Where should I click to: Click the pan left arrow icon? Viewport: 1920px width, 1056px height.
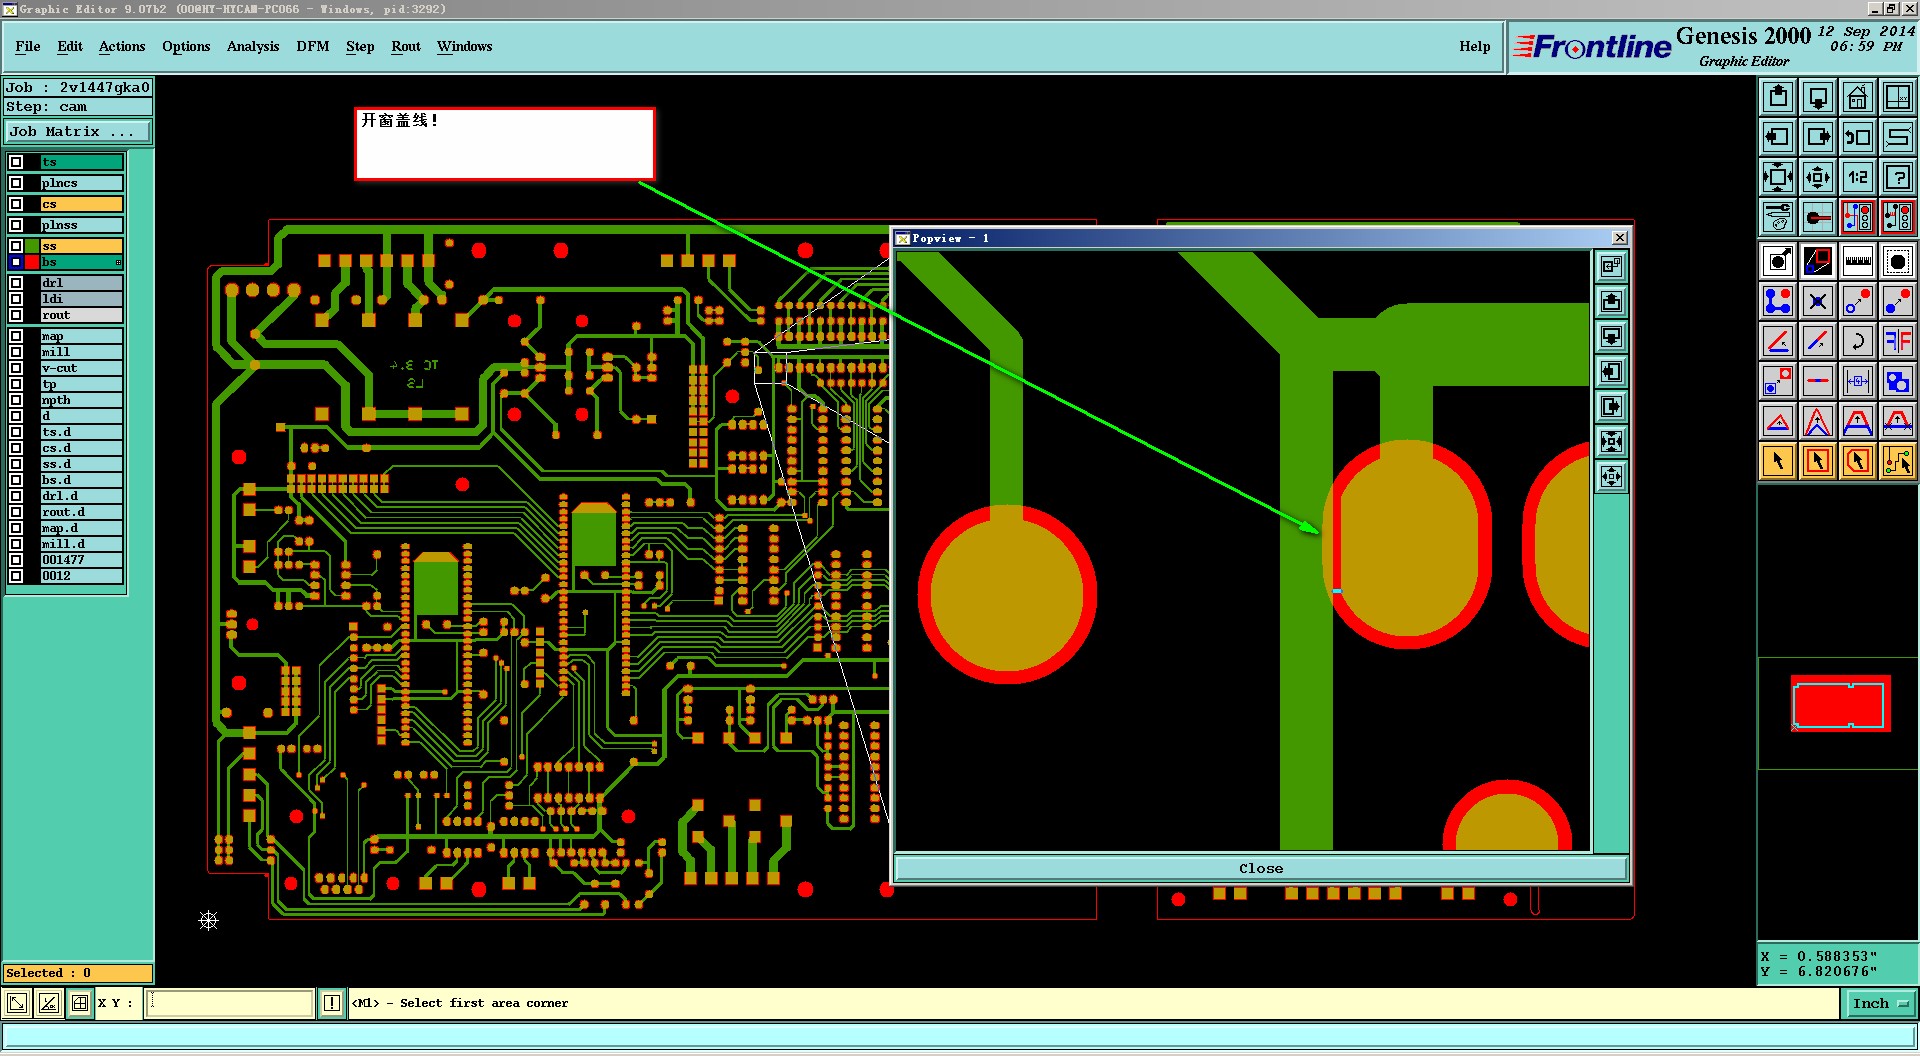click(x=1778, y=137)
